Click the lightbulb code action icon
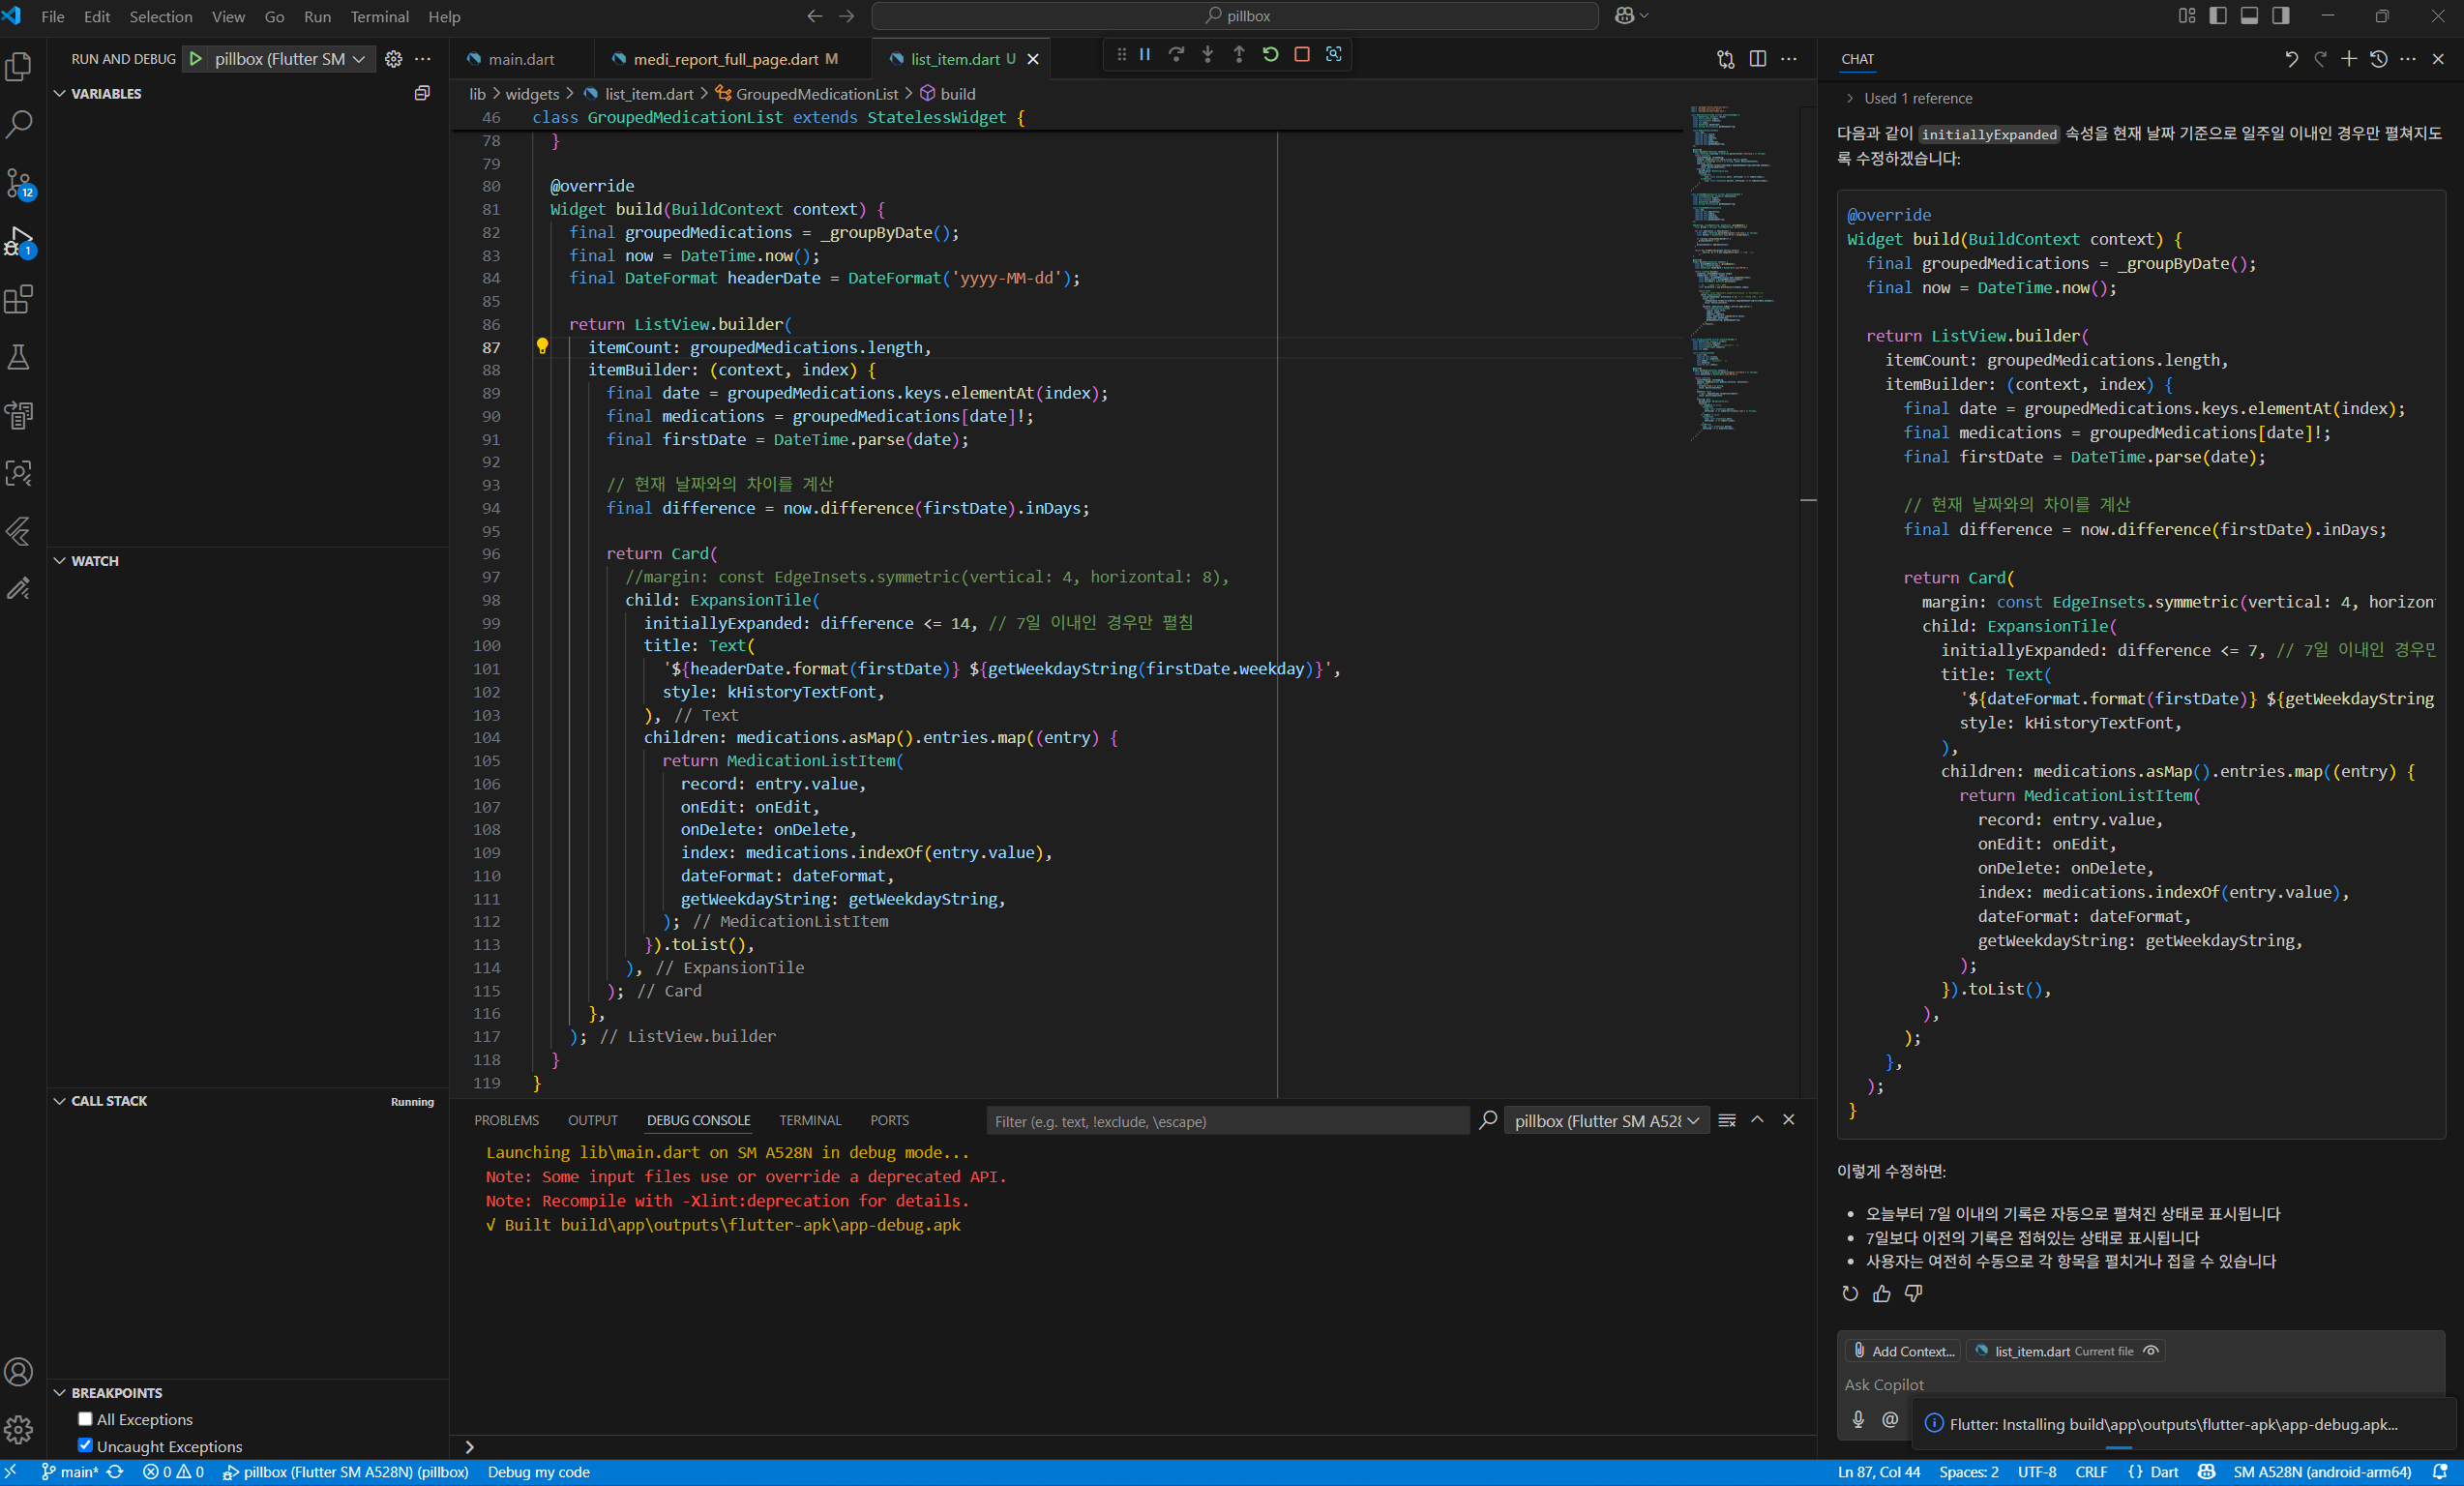Image resolution: width=2464 pixels, height=1486 pixels. (542, 346)
